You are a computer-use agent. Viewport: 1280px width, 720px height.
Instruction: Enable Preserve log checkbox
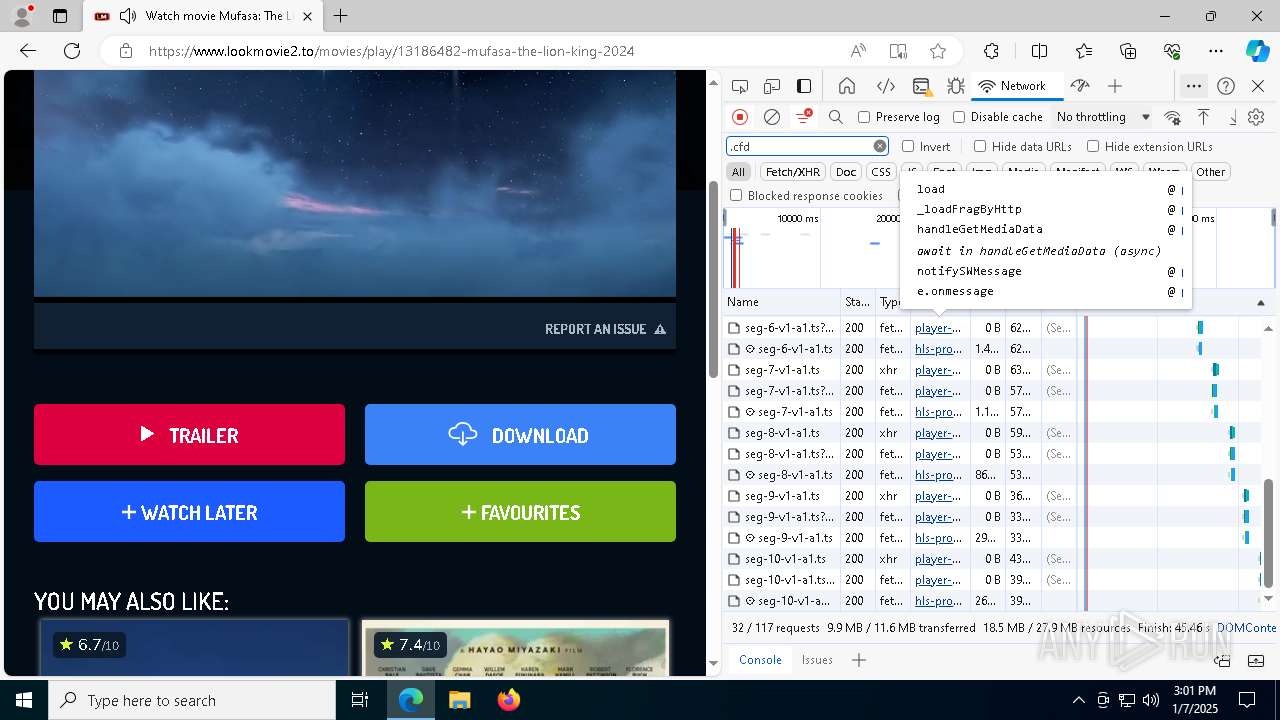864,117
